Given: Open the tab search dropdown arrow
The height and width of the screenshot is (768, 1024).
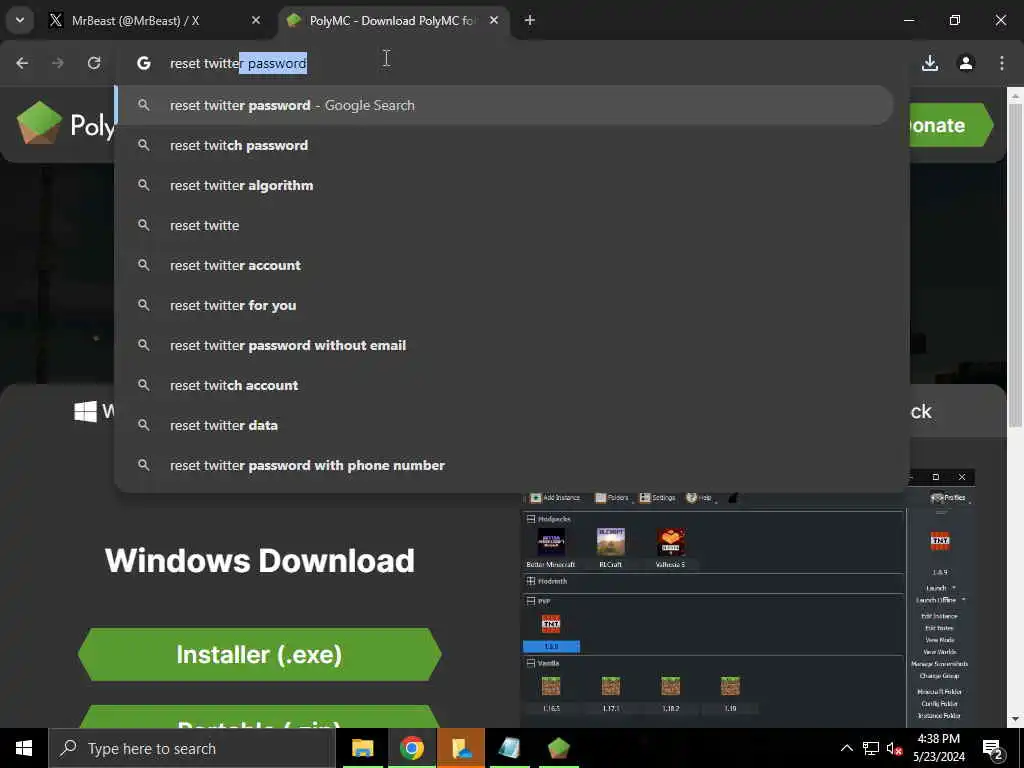Looking at the screenshot, I should 20,20.
